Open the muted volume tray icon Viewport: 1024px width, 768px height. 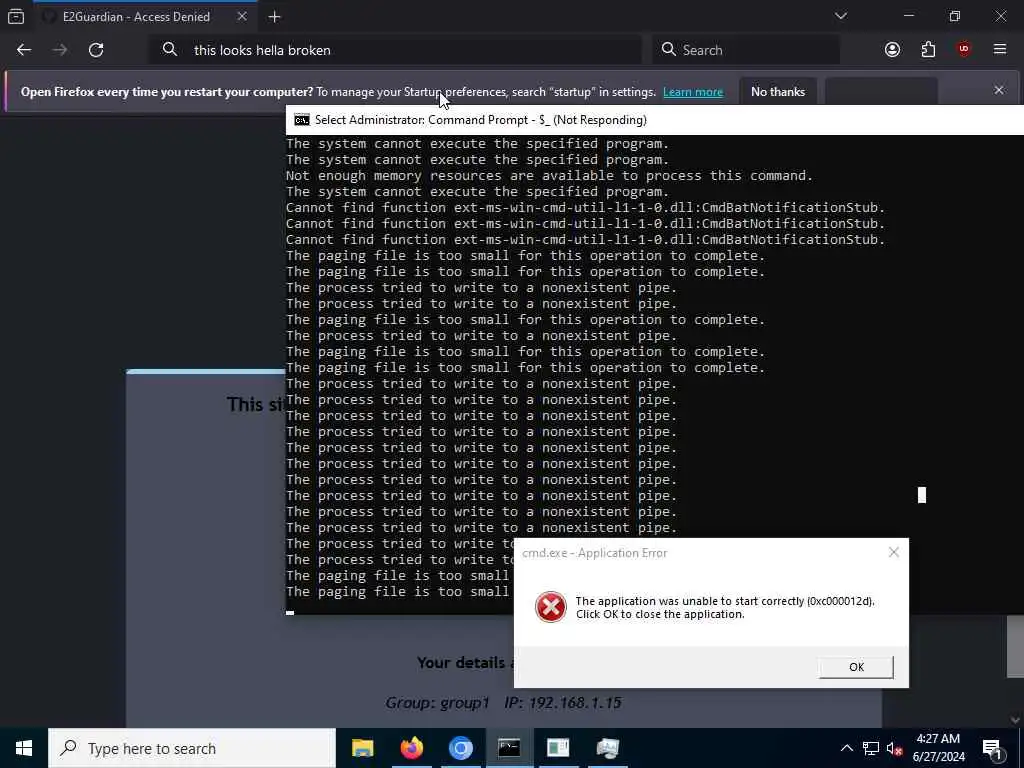894,748
